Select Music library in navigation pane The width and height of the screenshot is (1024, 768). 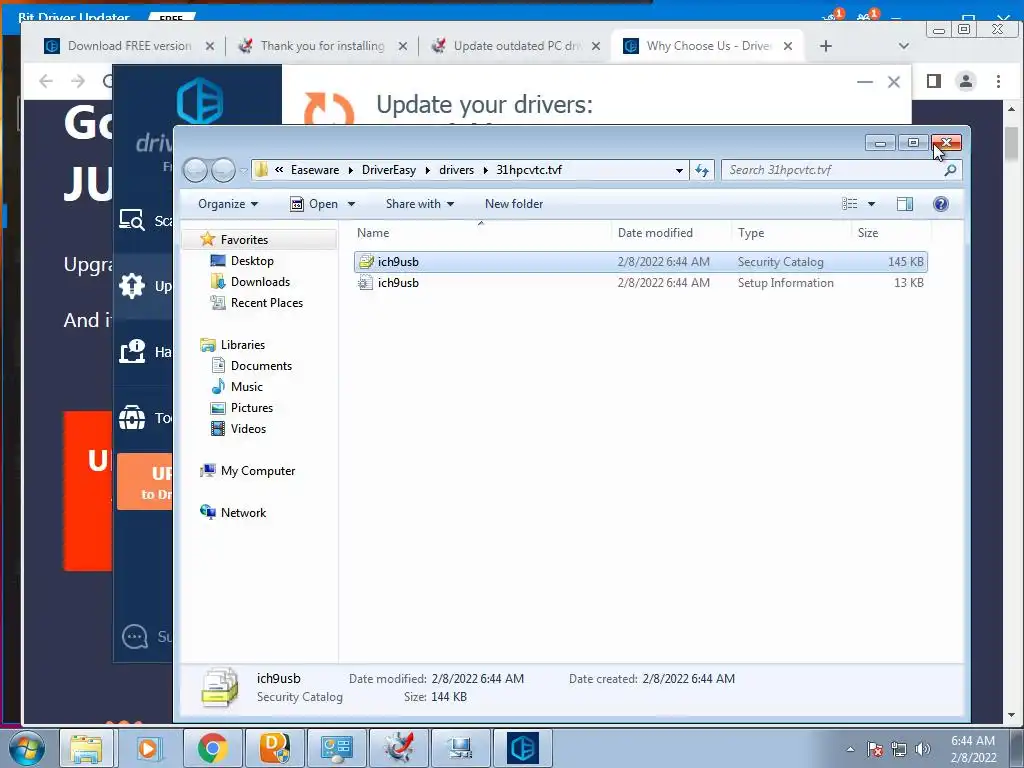246,387
